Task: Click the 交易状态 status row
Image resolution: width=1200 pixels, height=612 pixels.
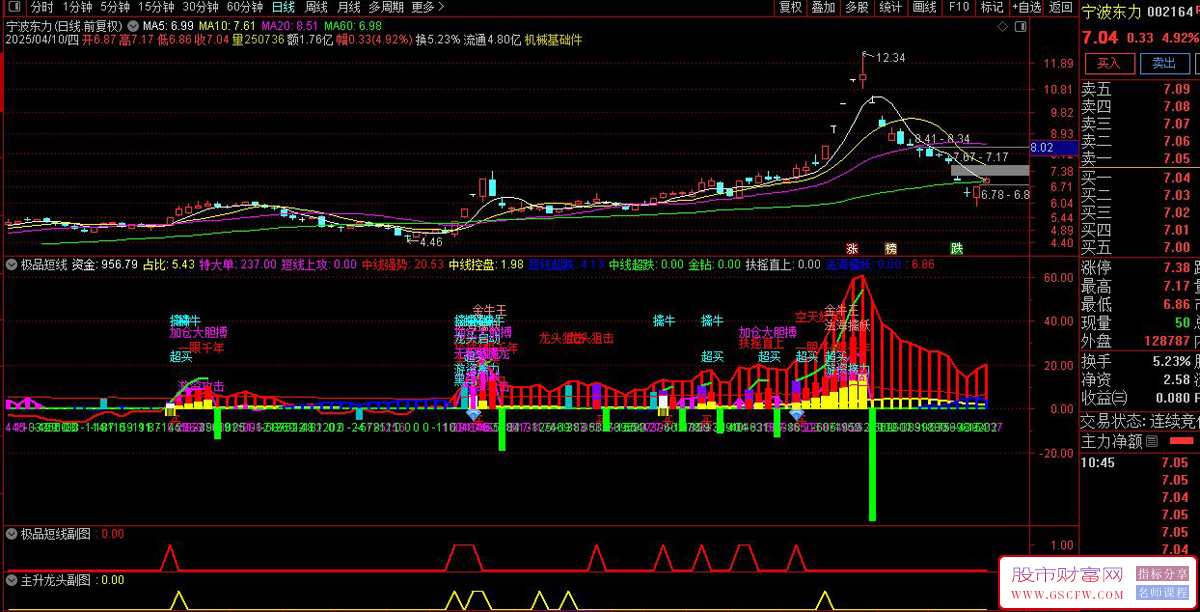Action: [x=1140, y=420]
